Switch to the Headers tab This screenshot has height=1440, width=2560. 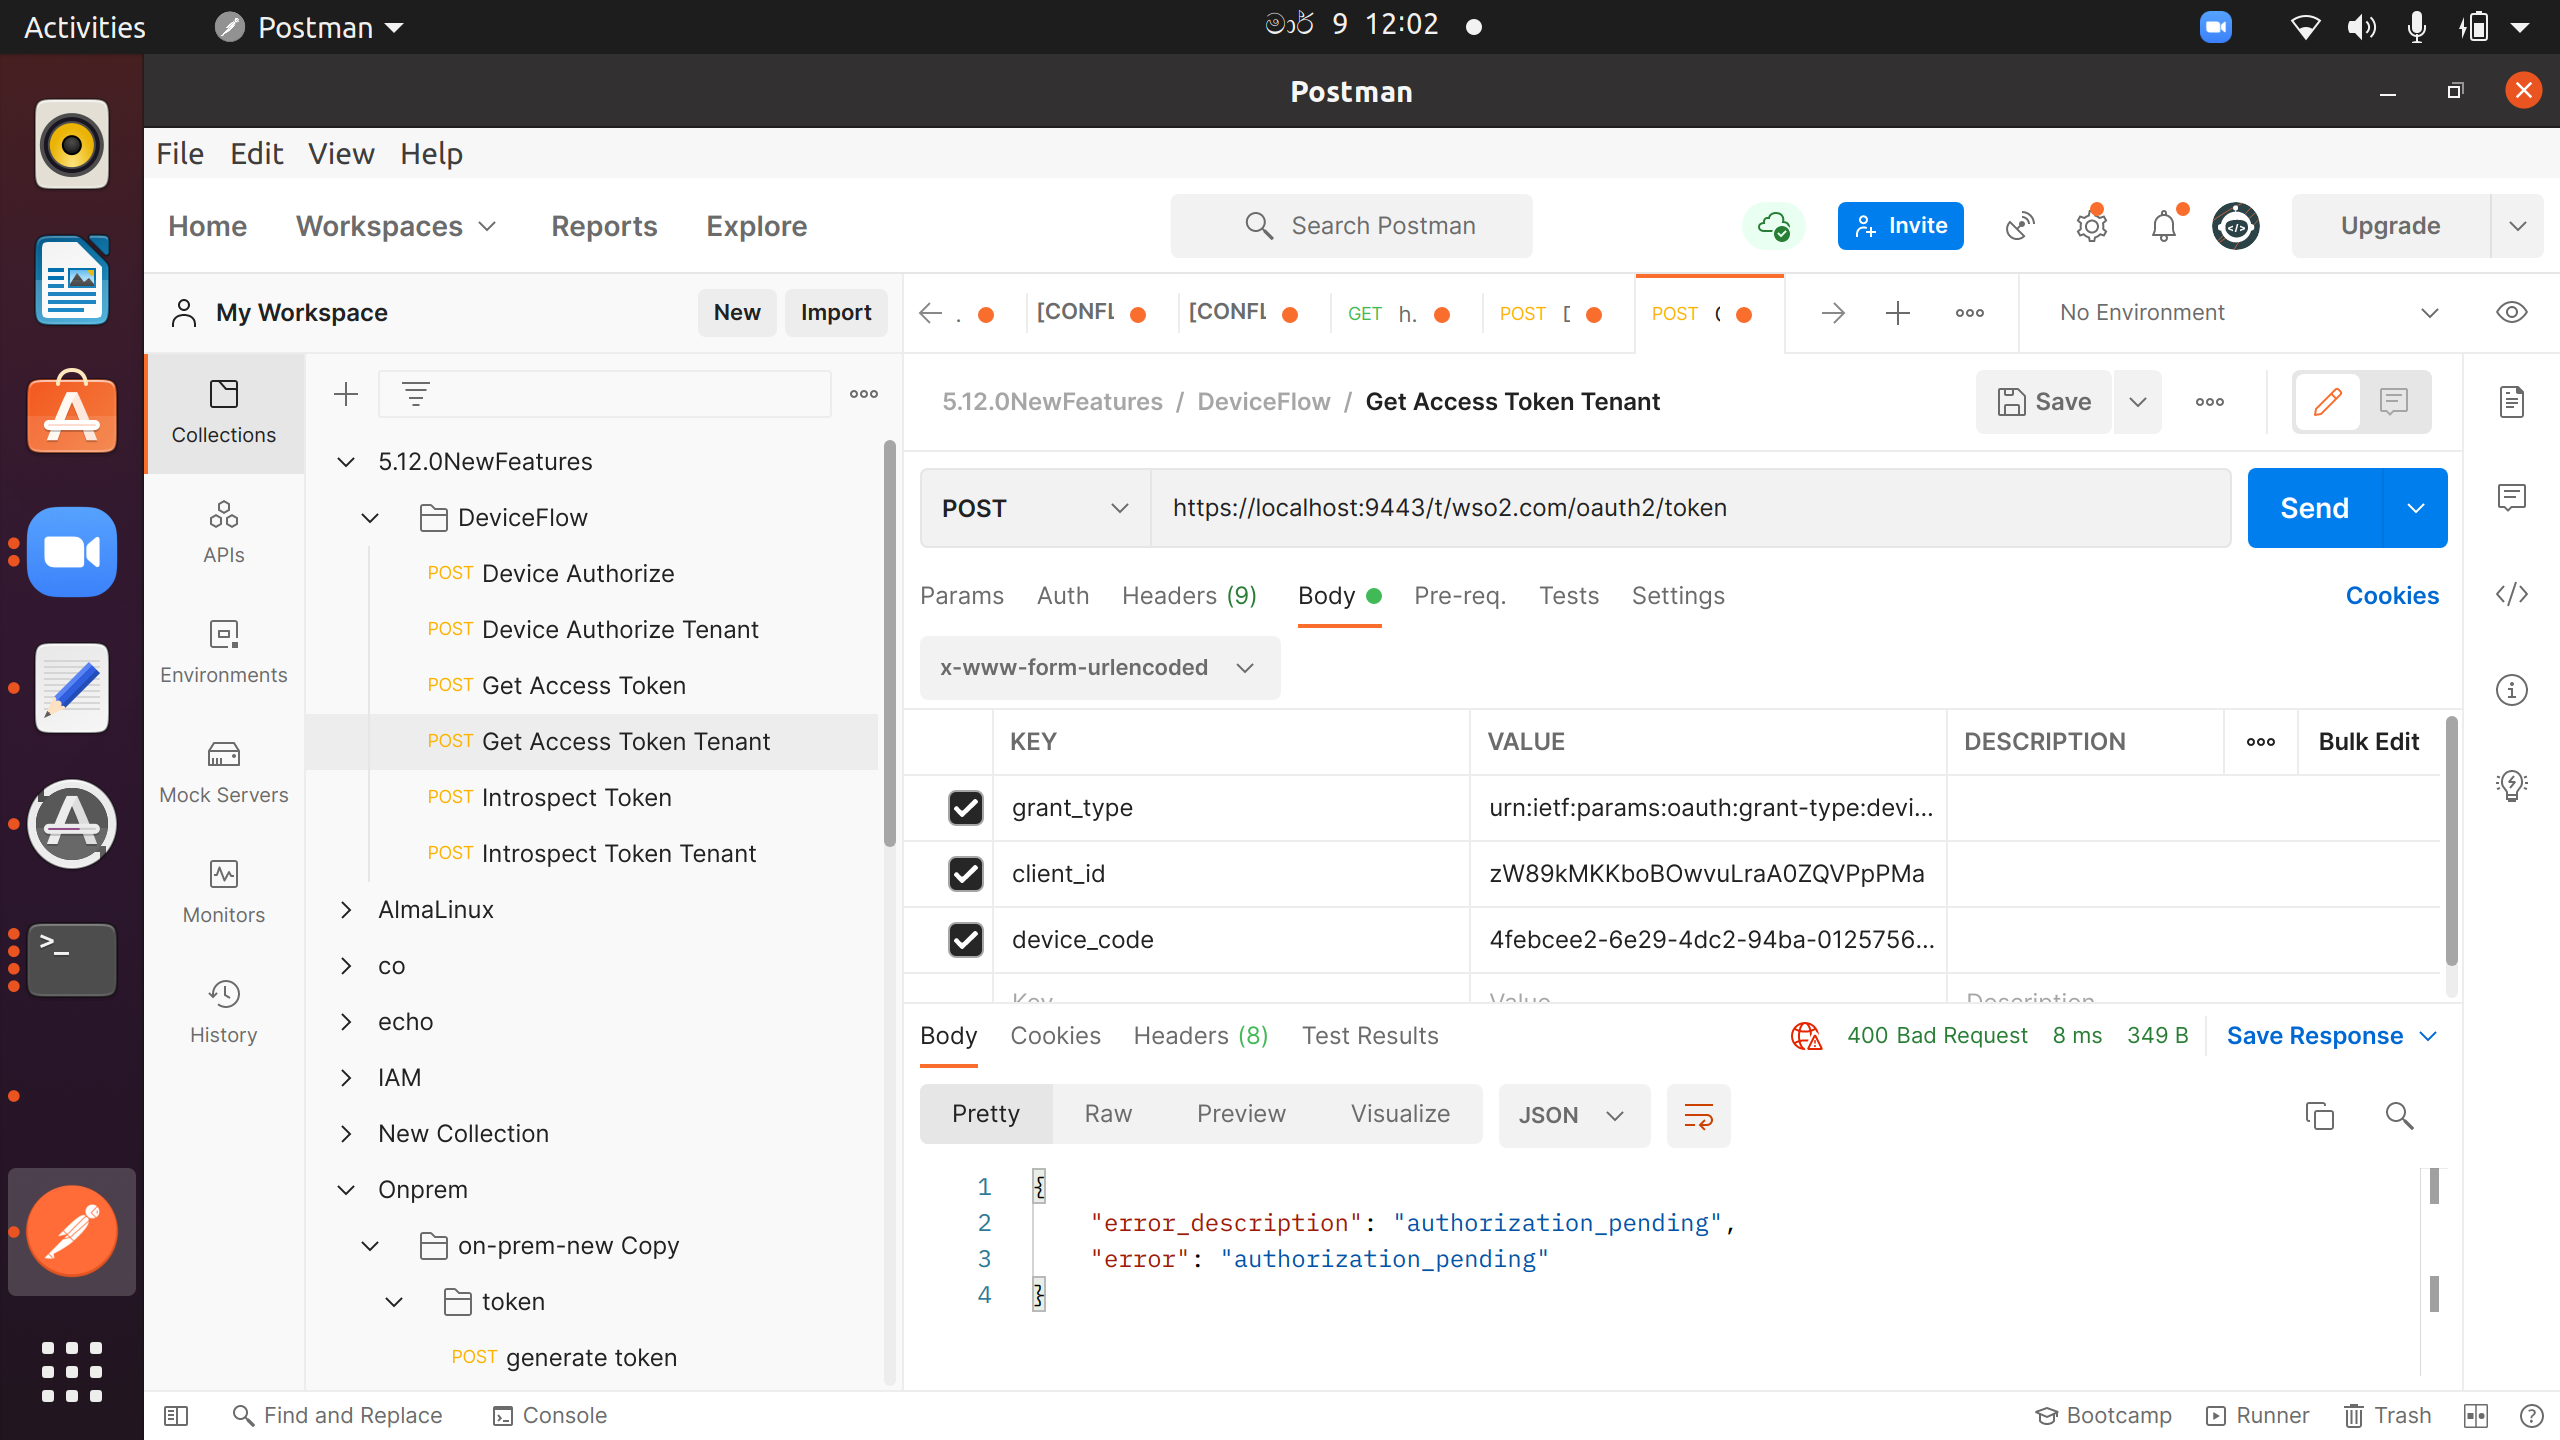pyautogui.click(x=1188, y=595)
